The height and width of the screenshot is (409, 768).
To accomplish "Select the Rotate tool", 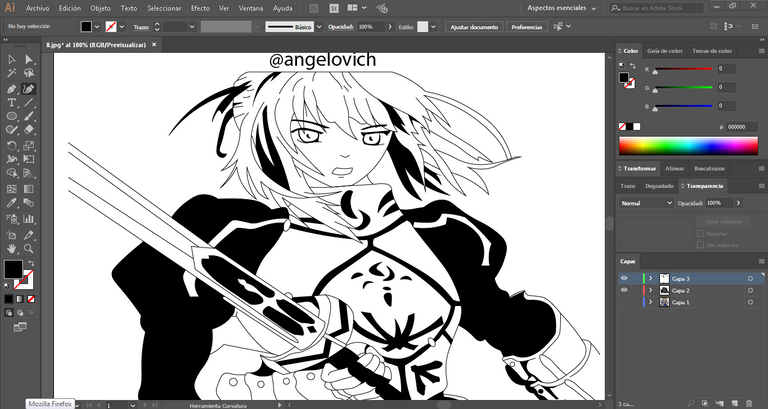I will (12, 145).
